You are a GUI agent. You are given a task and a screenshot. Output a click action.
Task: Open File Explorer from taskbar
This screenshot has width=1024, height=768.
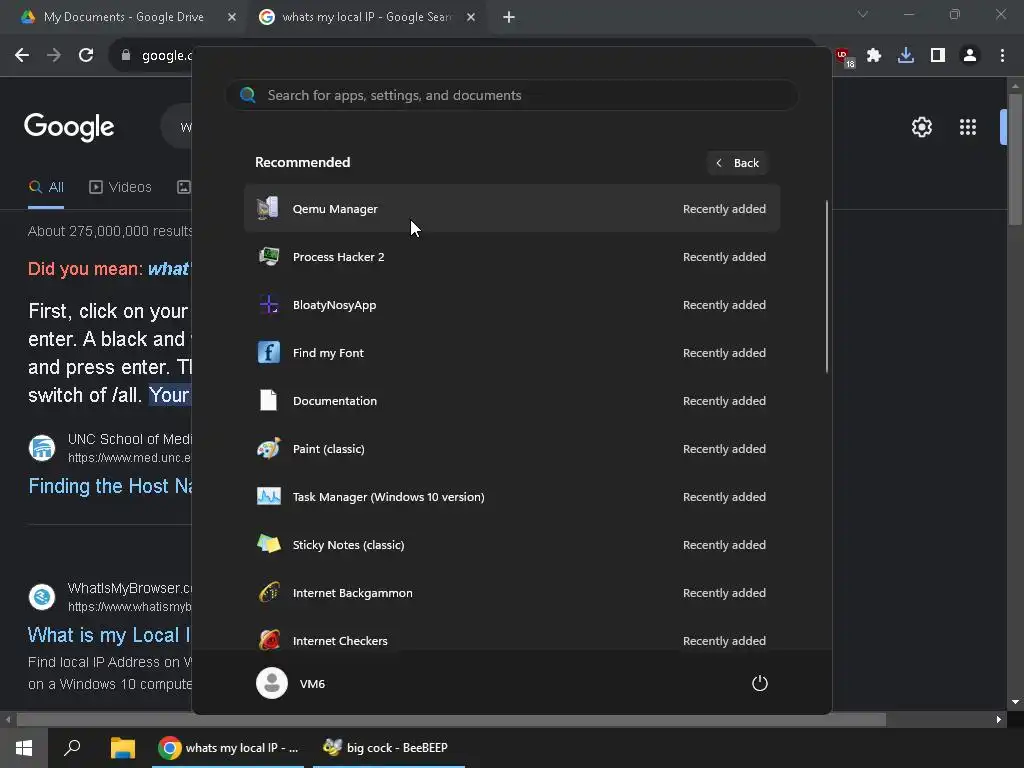pyautogui.click(x=122, y=748)
